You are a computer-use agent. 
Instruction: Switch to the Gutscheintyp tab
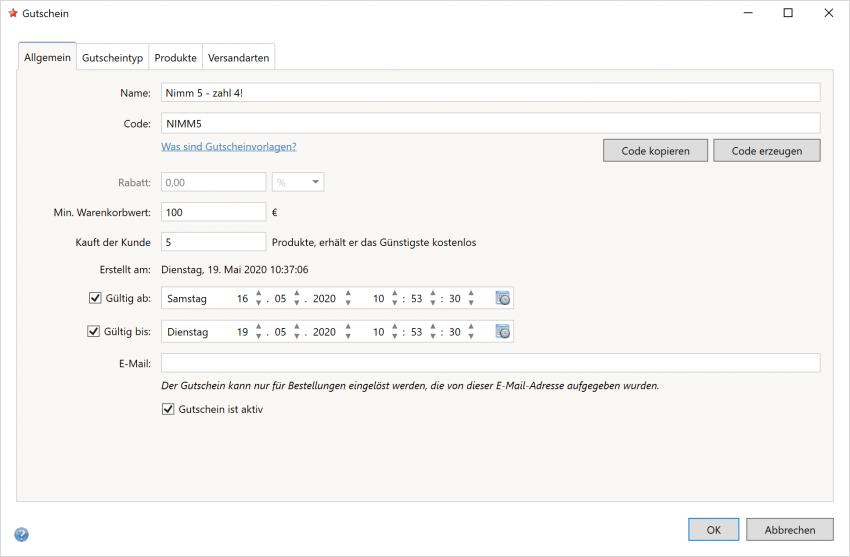pyautogui.click(x=112, y=58)
